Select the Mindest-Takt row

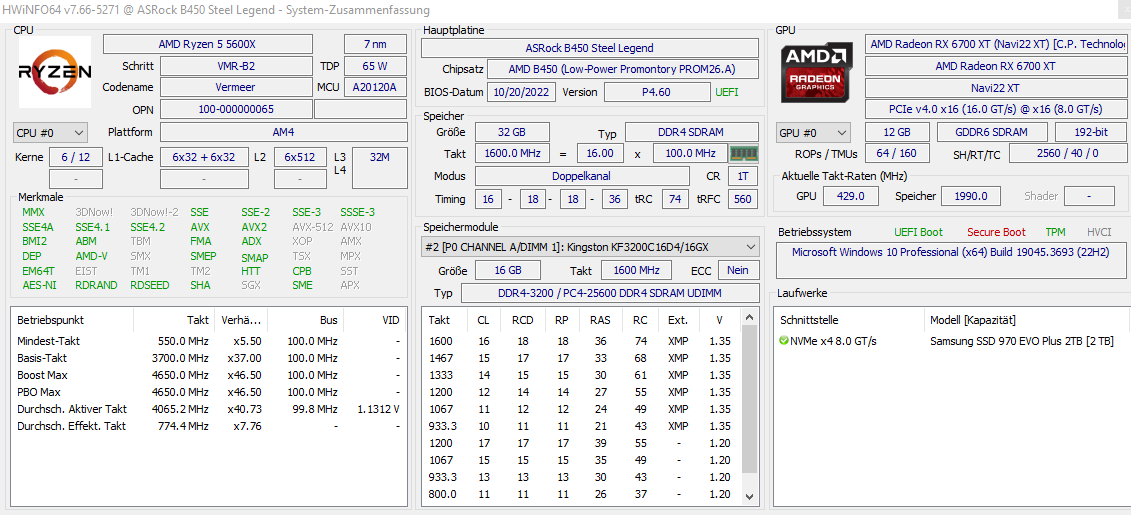[x=209, y=340]
